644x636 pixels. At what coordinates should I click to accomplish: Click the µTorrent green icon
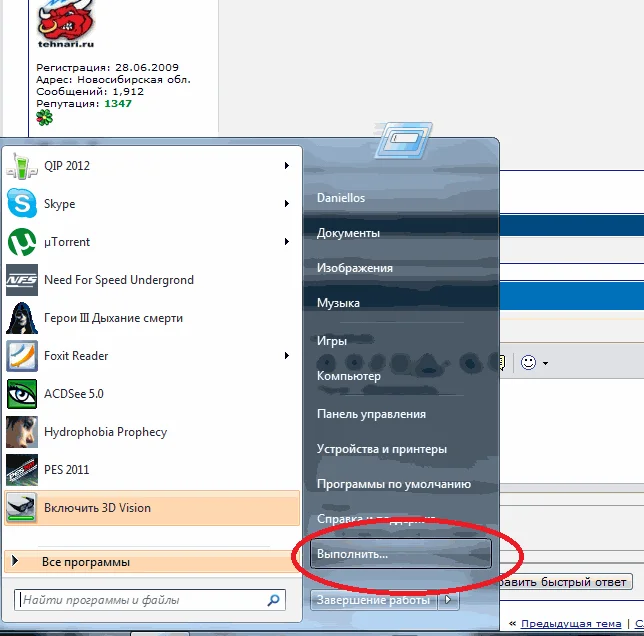click(x=22, y=242)
